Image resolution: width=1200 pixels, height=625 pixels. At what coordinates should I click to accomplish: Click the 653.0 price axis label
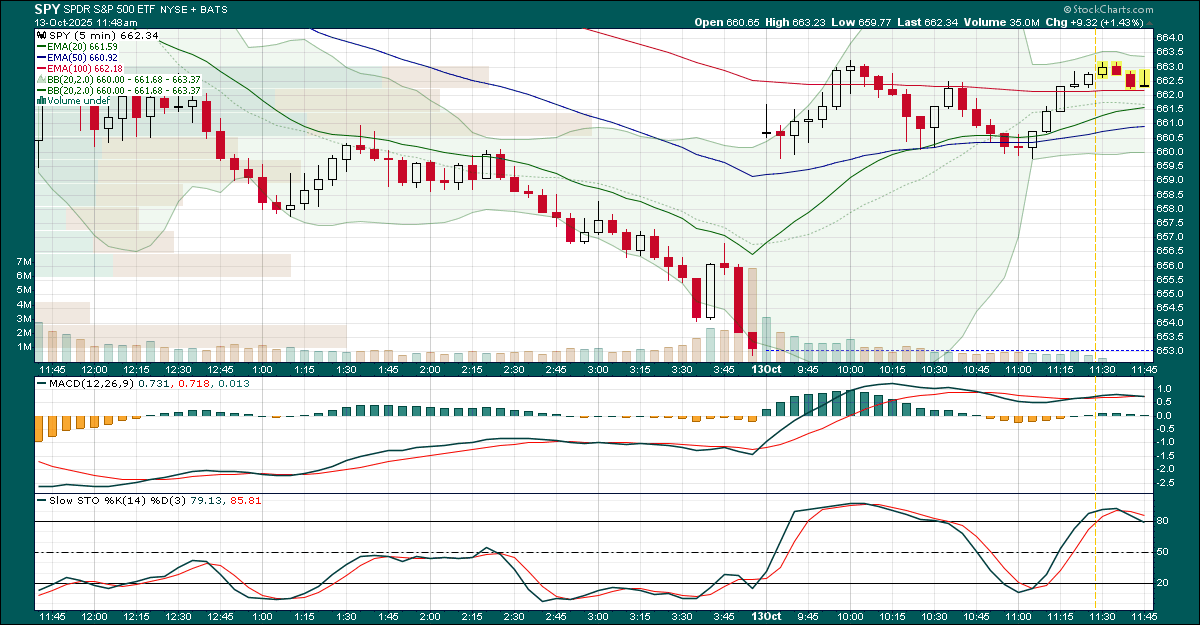pyautogui.click(x=1169, y=351)
